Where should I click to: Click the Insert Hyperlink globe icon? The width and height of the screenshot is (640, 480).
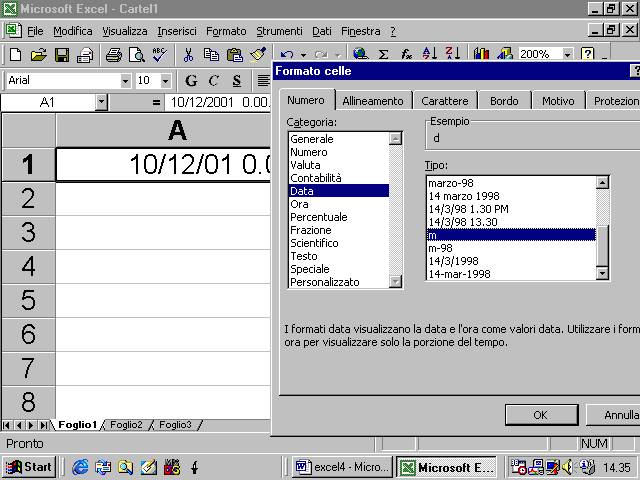pos(360,54)
